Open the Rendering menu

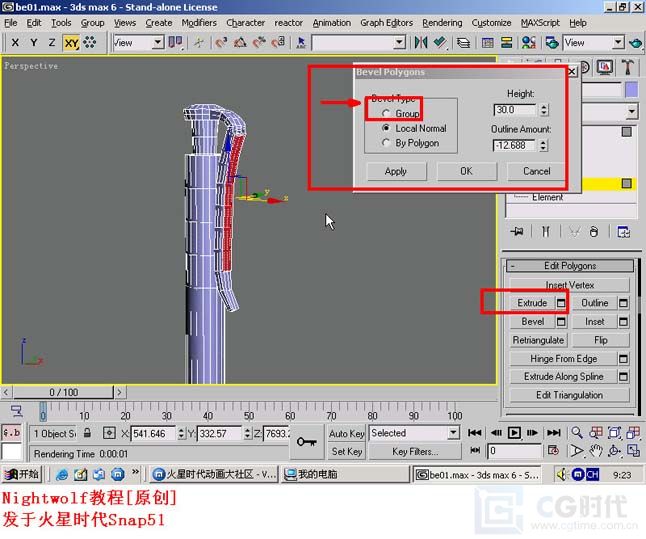[442, 23]
